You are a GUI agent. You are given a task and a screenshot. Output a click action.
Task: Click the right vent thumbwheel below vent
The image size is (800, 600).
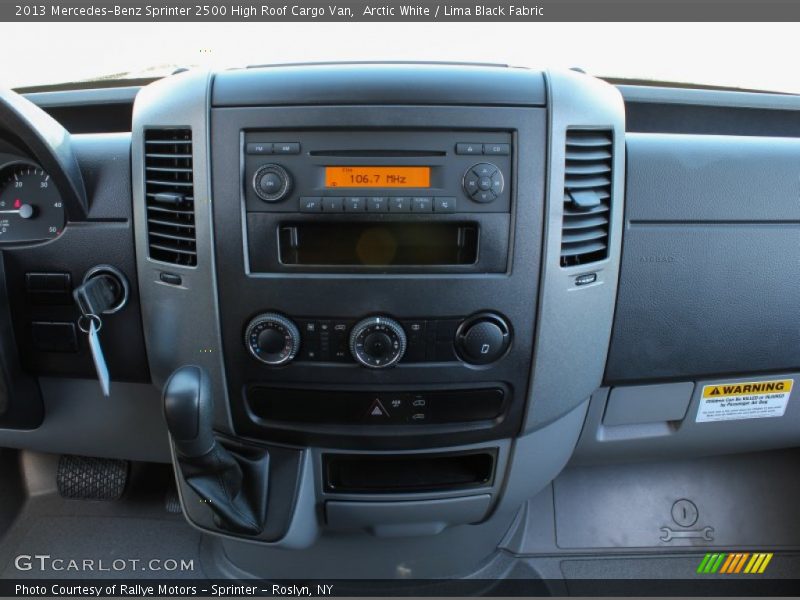tap(586, 279)
